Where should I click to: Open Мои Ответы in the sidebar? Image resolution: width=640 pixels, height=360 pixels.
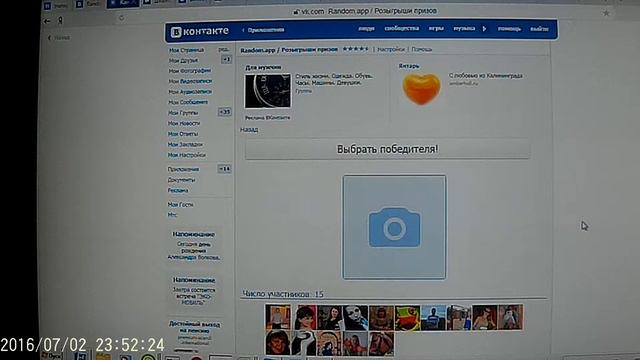pyautogui.click(x=183, y=134)
